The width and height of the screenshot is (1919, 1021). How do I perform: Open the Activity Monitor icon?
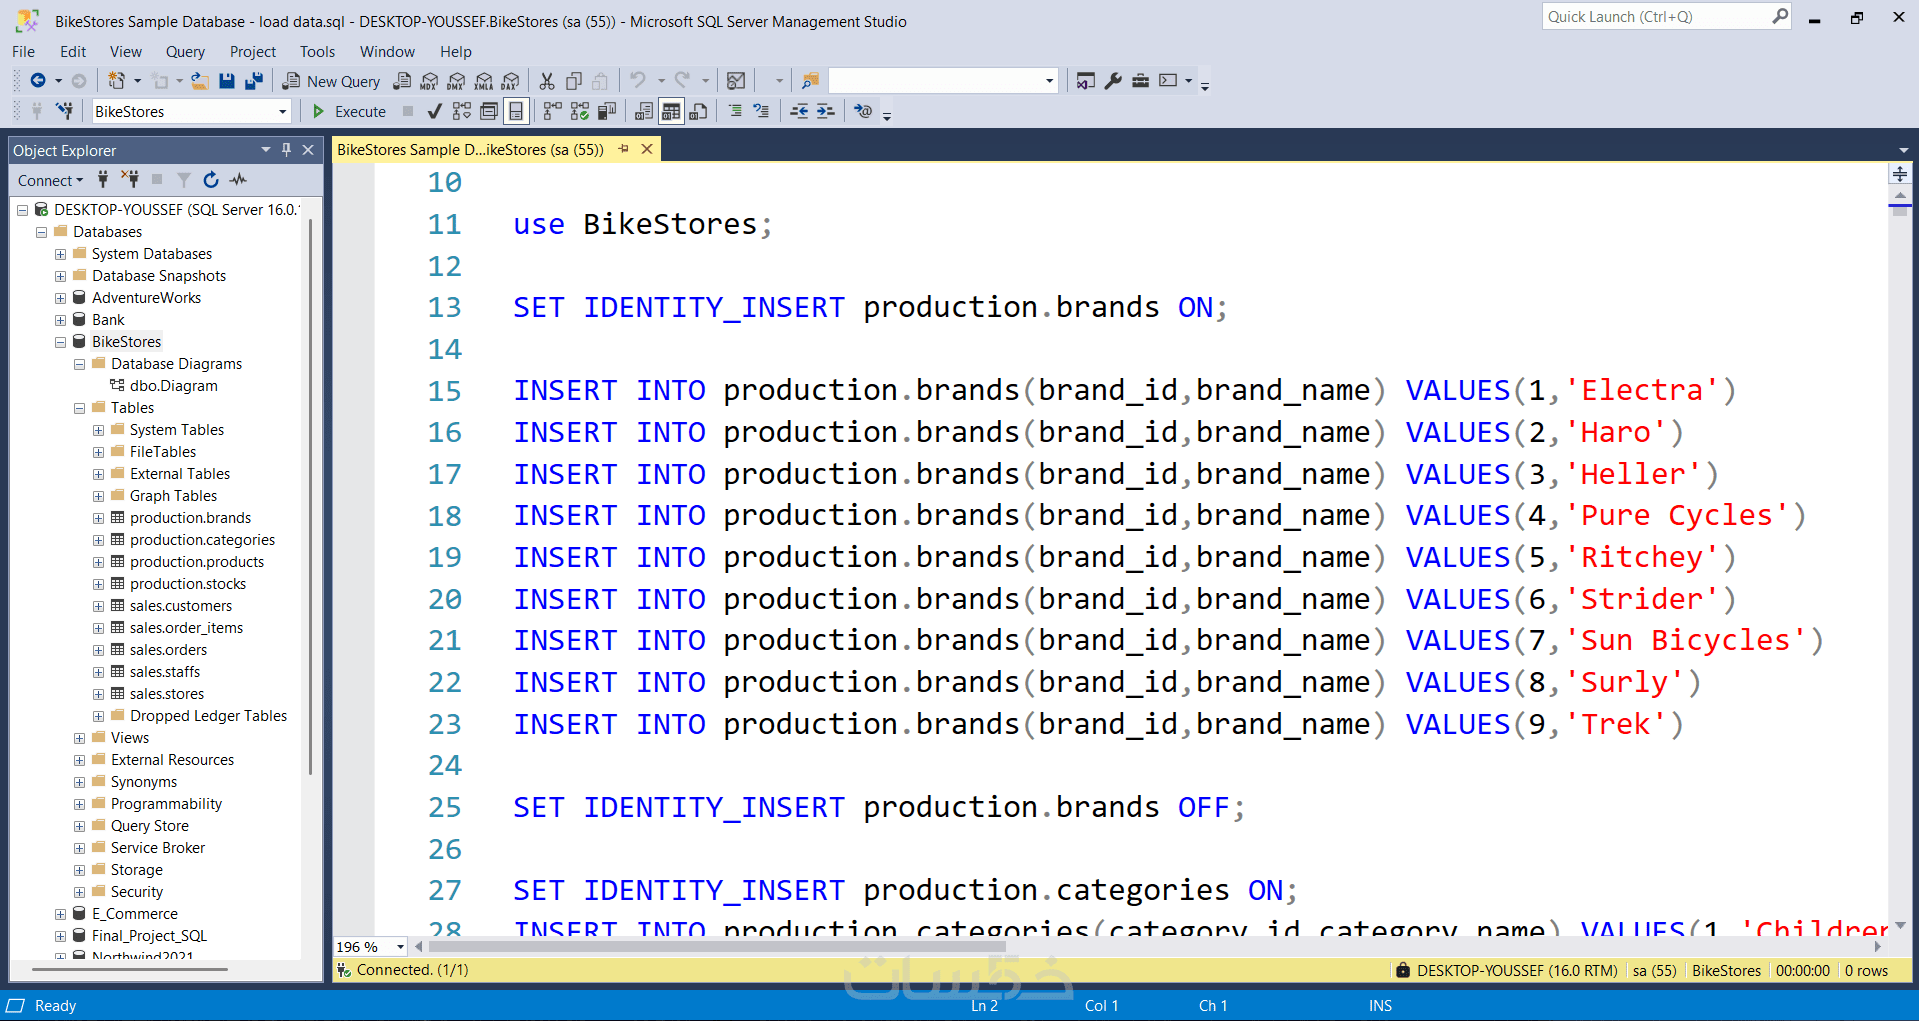(736, 81)
